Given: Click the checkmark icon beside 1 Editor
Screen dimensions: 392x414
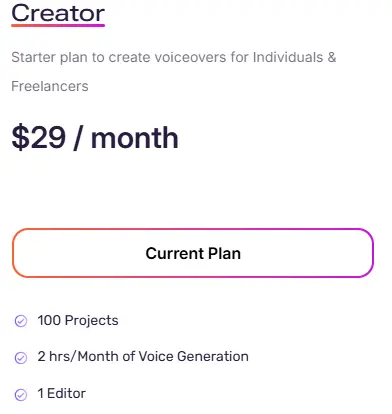Looking at the screenshot, I should [x=21, y=395].
